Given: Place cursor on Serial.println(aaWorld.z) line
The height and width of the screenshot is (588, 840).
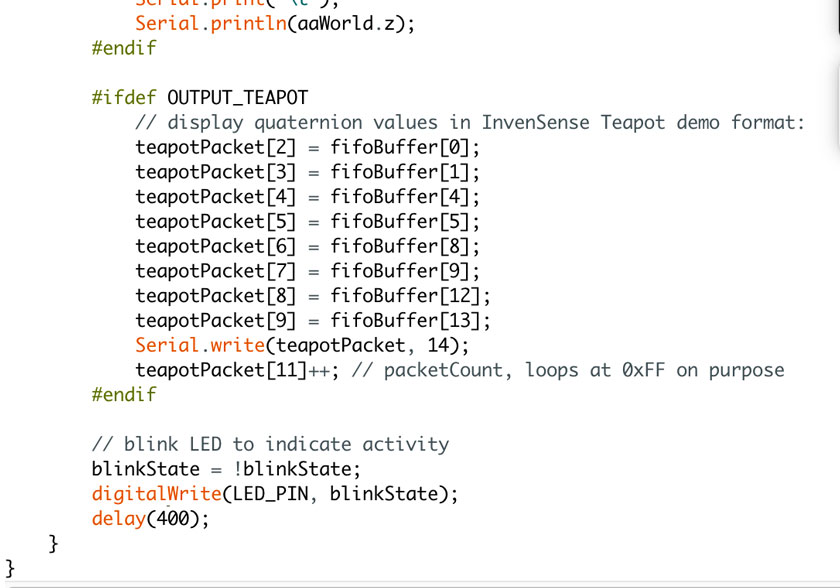Looking at the screenshot, I should [x=275, y=24].
